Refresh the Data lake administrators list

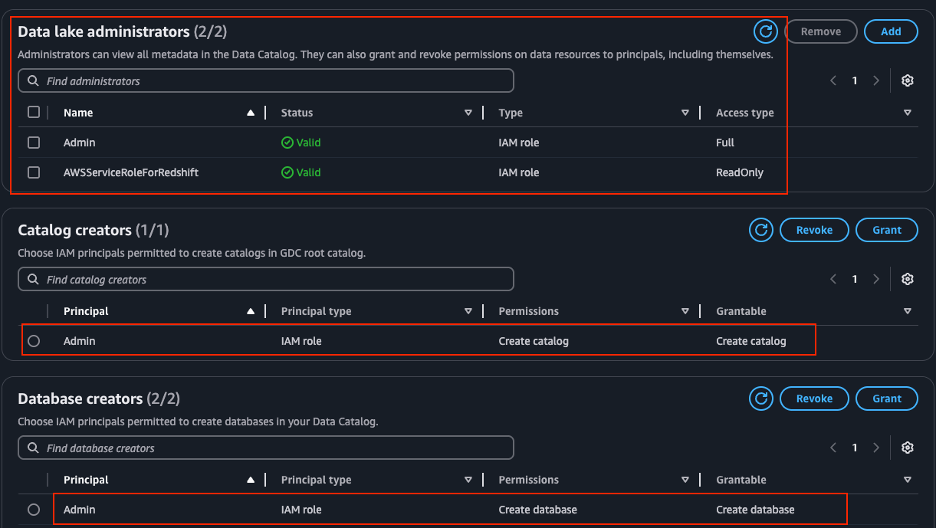[x=765, y=32]
